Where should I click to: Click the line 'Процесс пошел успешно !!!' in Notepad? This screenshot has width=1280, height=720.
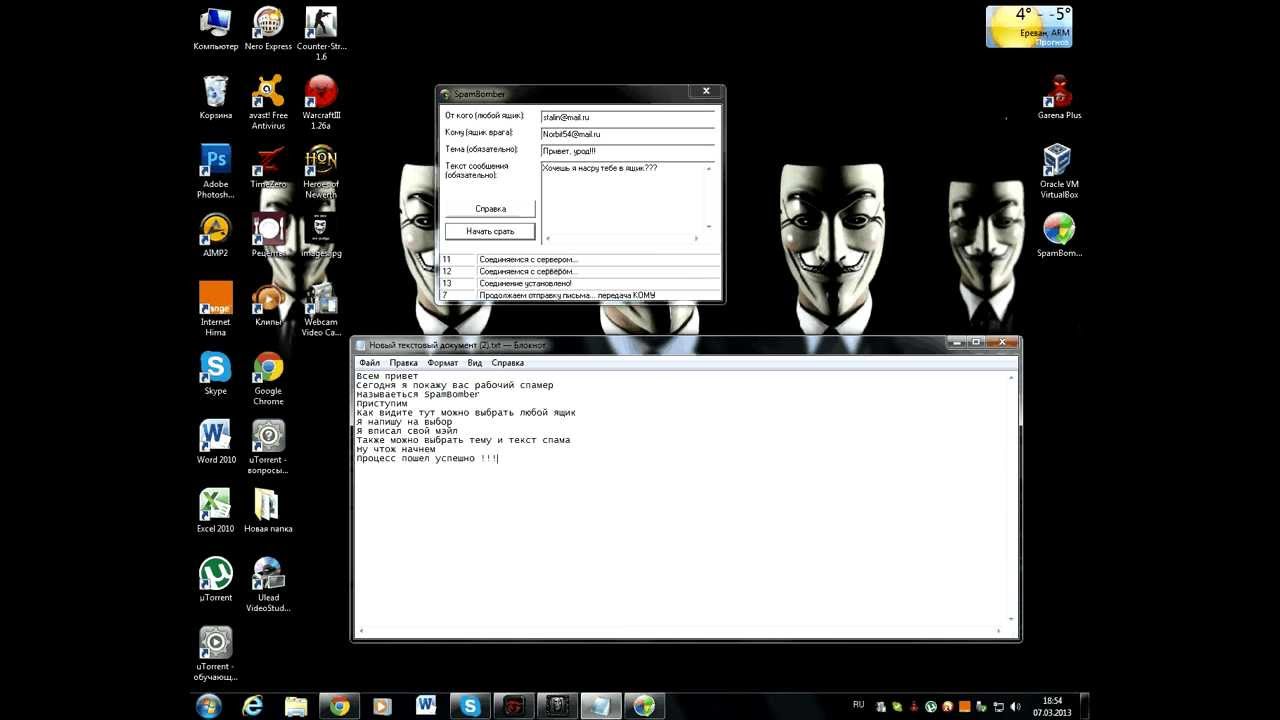(427, 459)
